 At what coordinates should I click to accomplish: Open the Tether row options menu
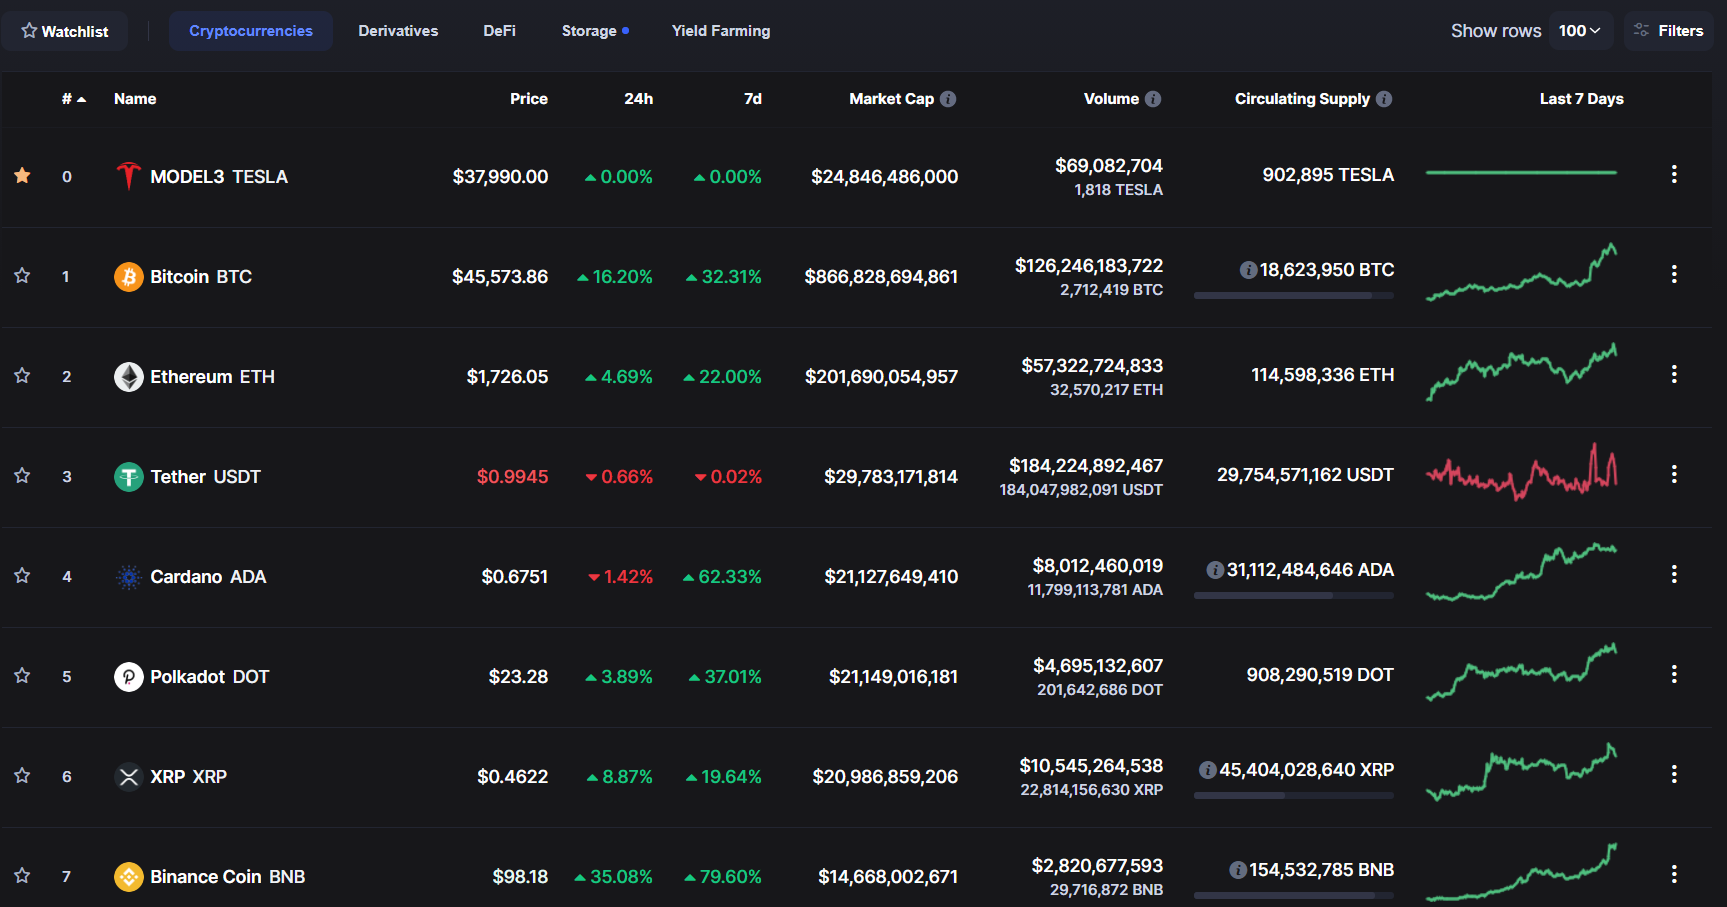1674,474
